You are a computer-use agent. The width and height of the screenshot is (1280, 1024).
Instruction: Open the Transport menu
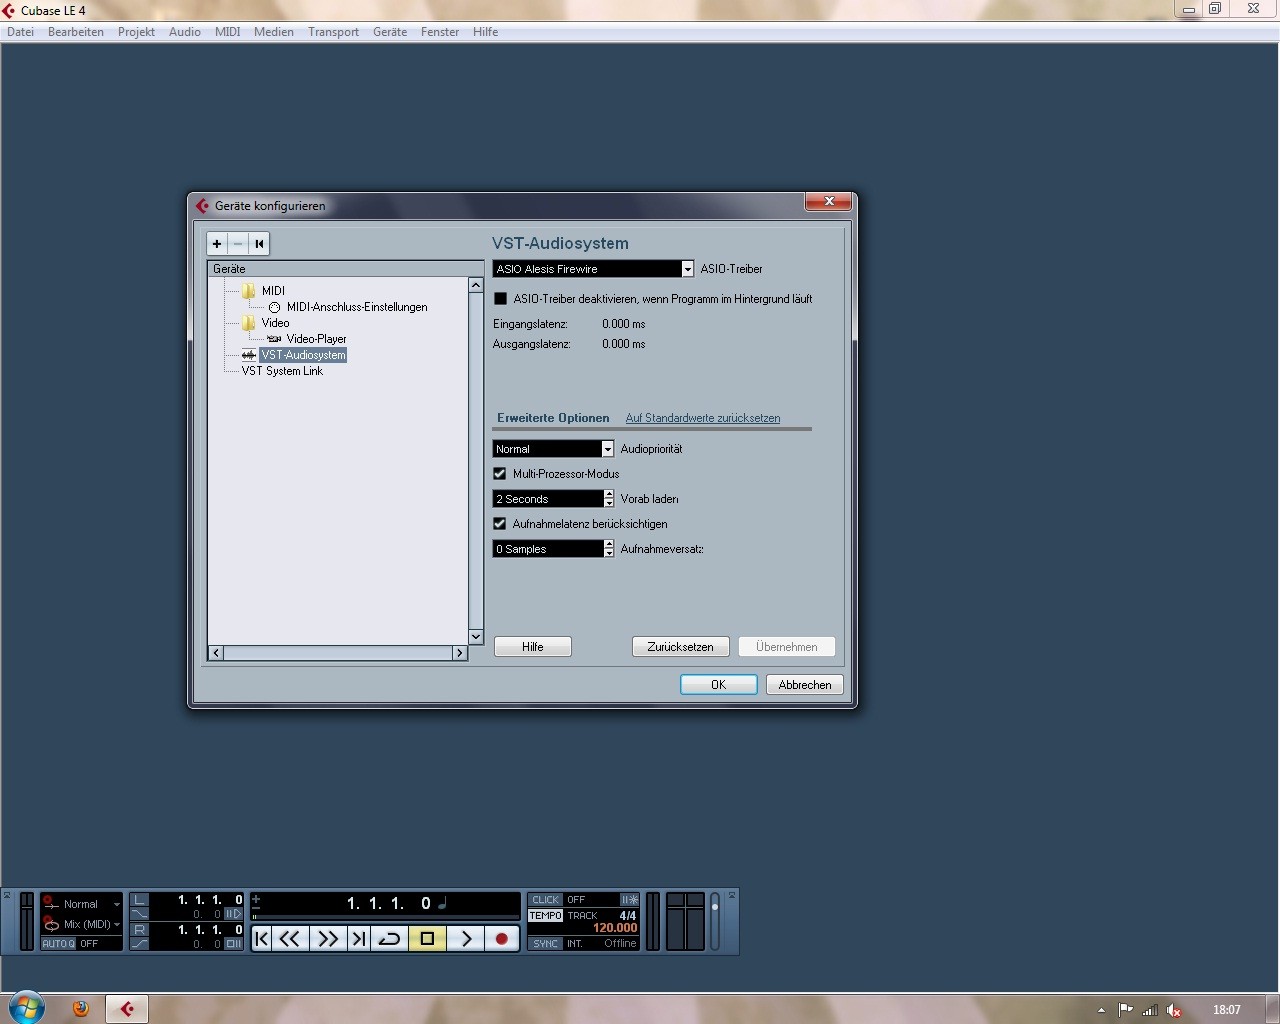[x=334, y=32]
